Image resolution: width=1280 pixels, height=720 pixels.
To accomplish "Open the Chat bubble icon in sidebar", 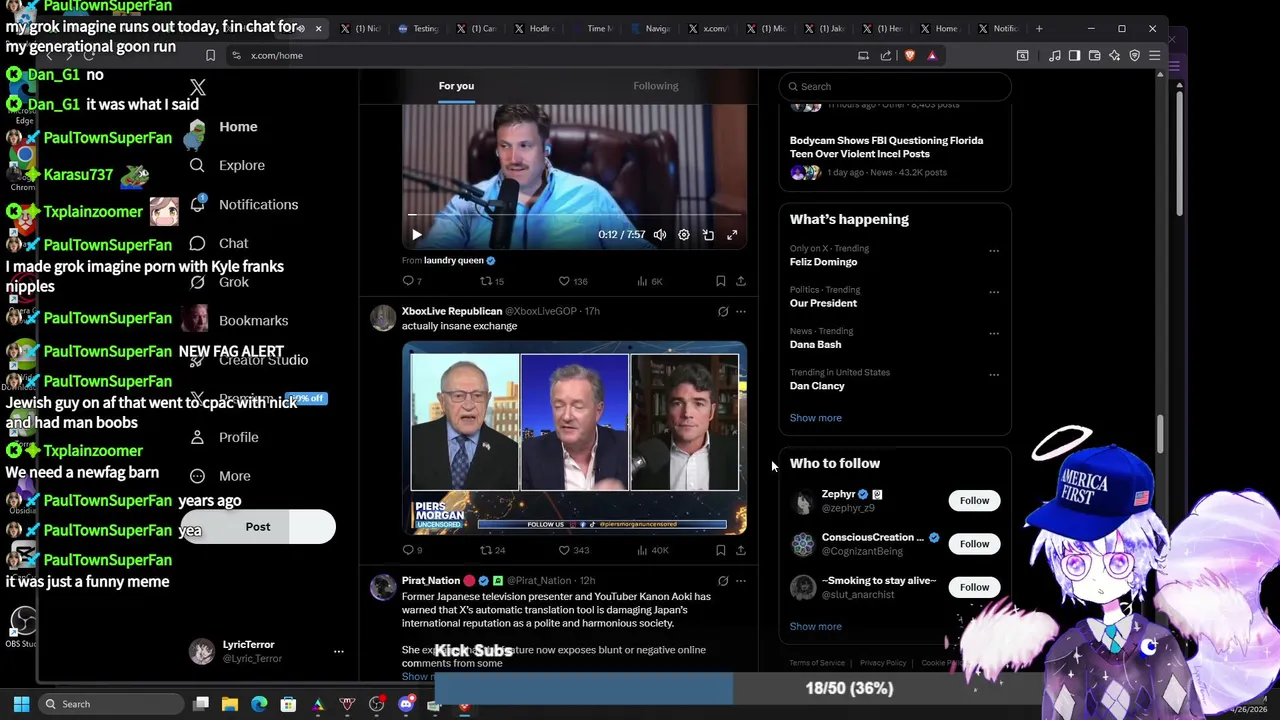I will (x=197, y=243).
